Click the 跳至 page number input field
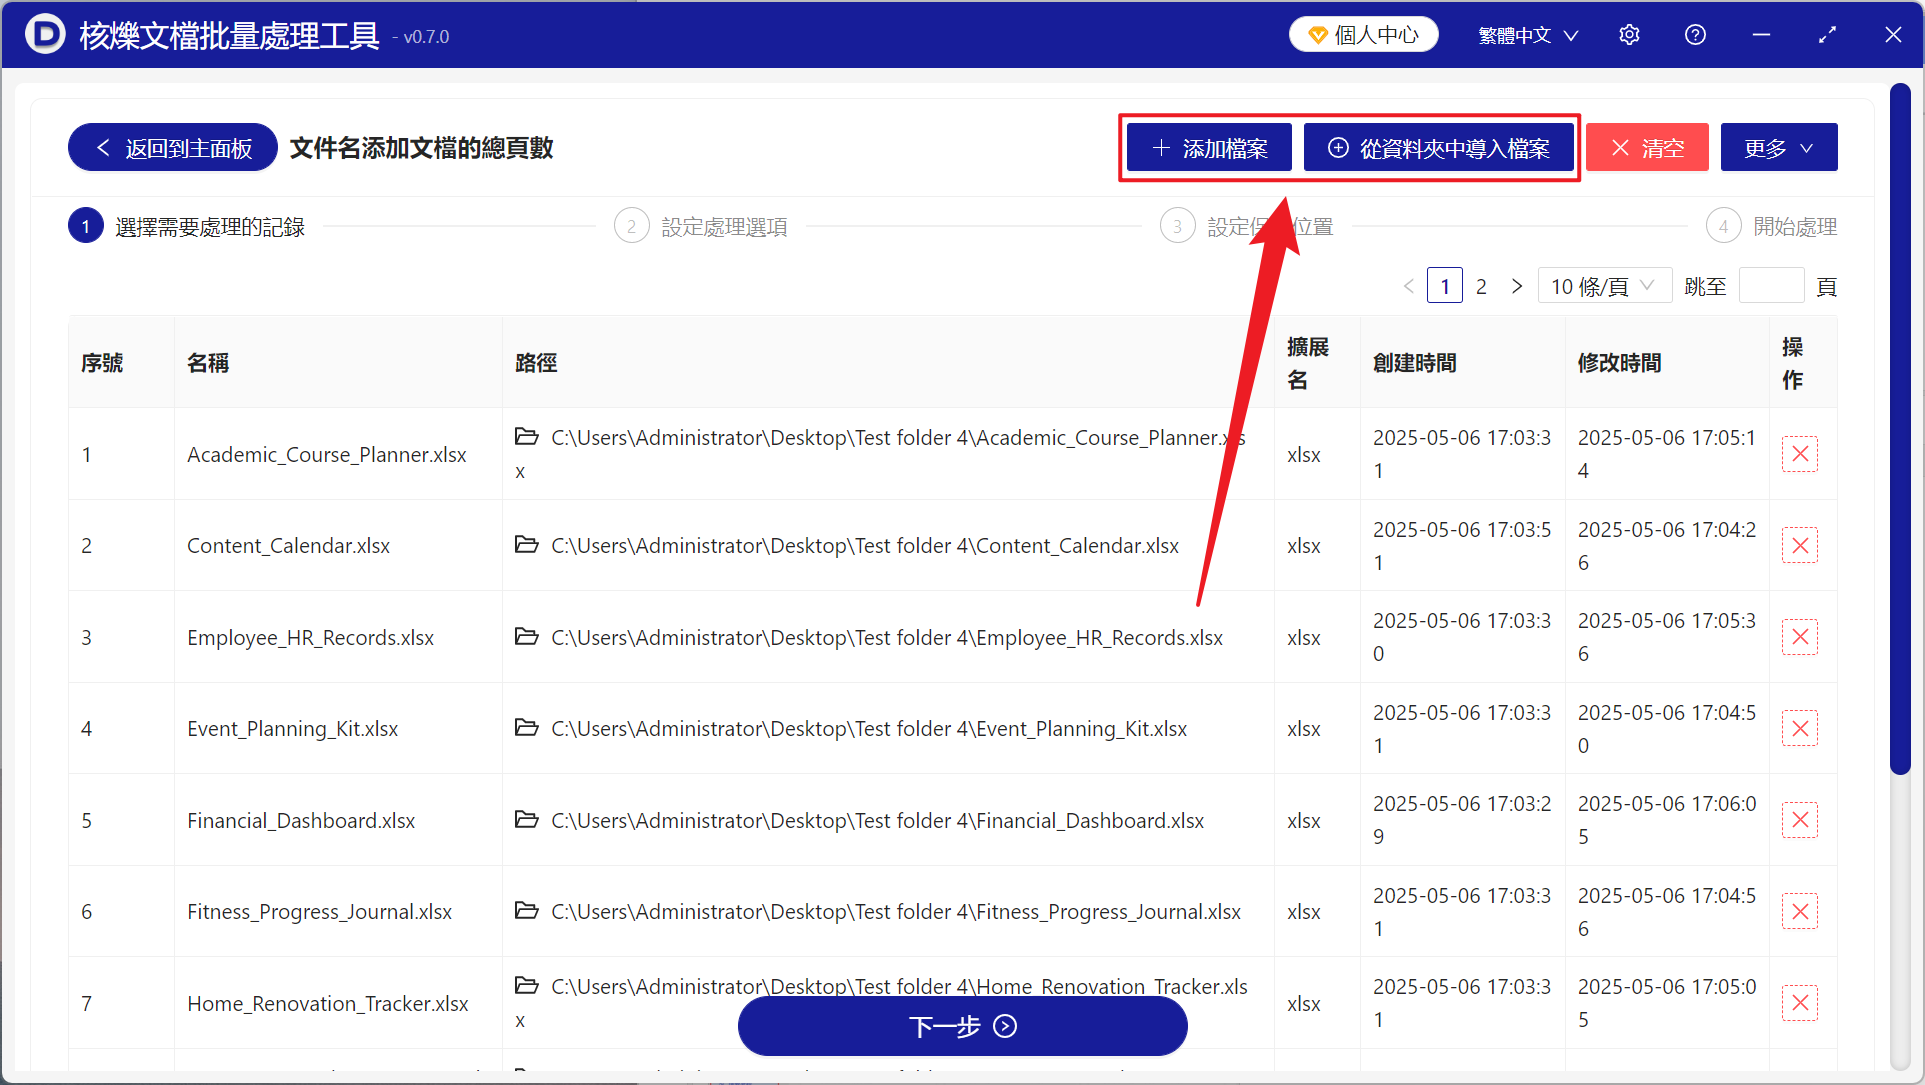1925x1085 pixels. click(1772, 287)
